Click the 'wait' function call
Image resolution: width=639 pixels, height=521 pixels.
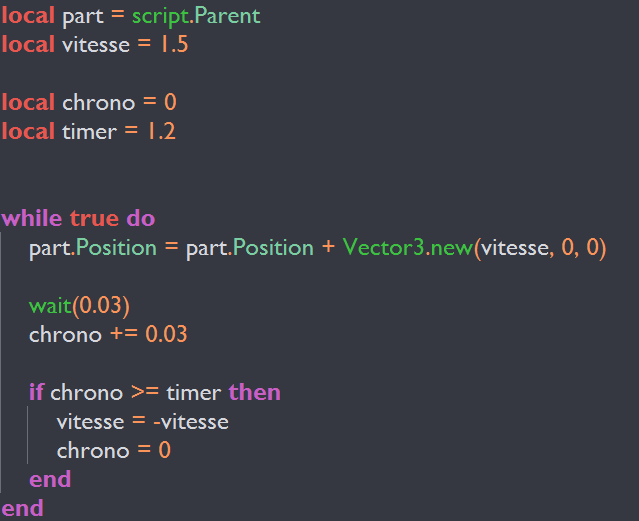click(49, 305)
